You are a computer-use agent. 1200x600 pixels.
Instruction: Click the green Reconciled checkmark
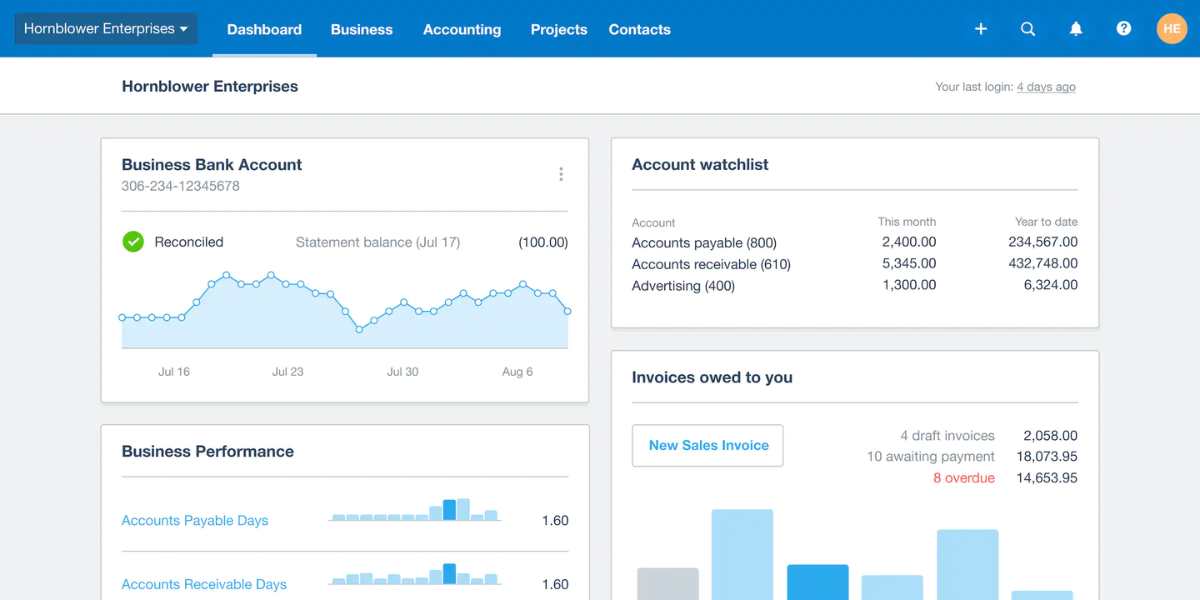coord(133,241)
